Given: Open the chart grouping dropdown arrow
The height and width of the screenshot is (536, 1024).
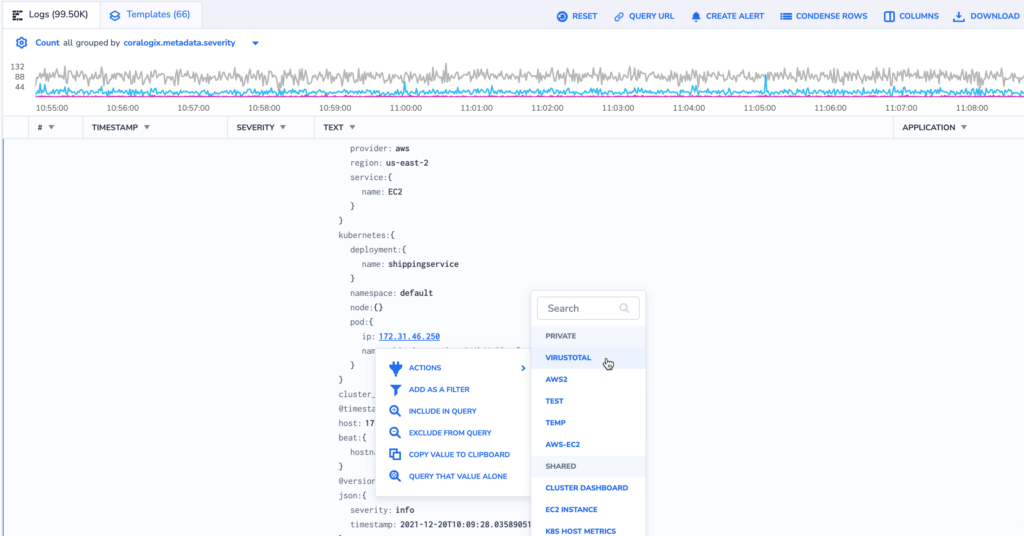Looking at the screenshot, I should tap(255, 43).
